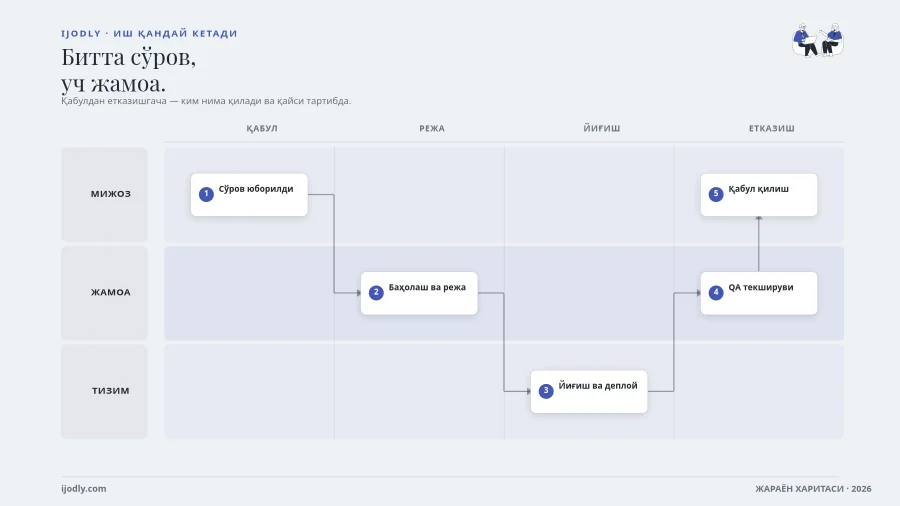Click the ЙИҒИШ column header
Screen dimensions: 900x506
point(602,129)
